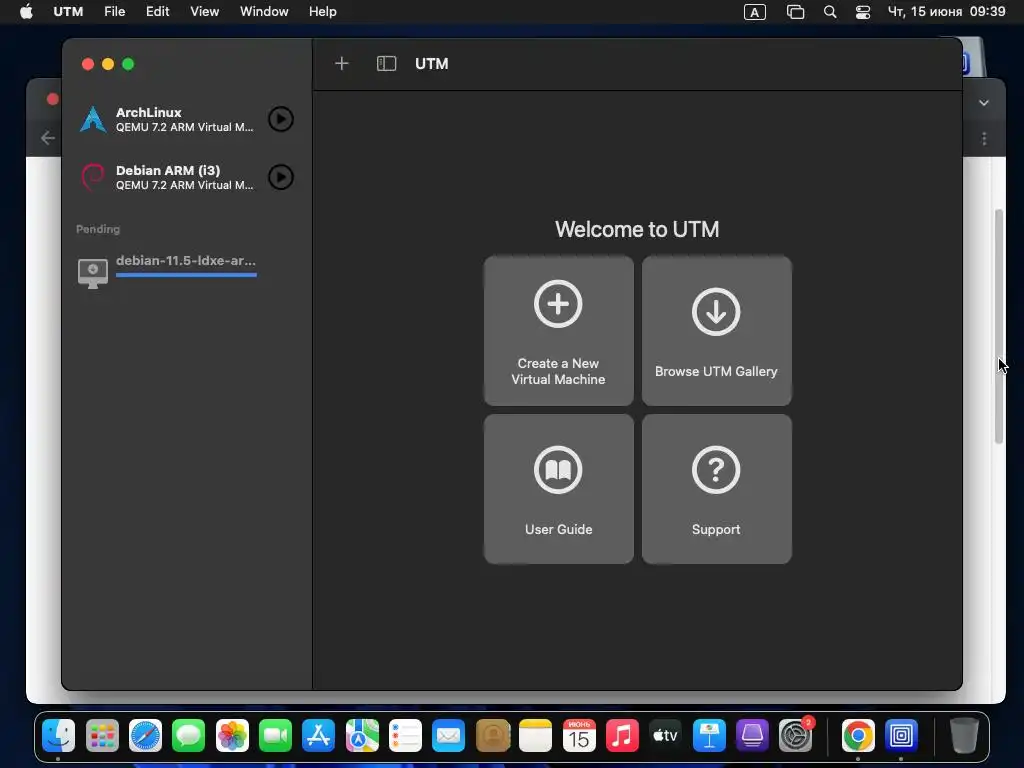Open Control Center
This screenshot has height=768, width=1024.
[863, 12]
